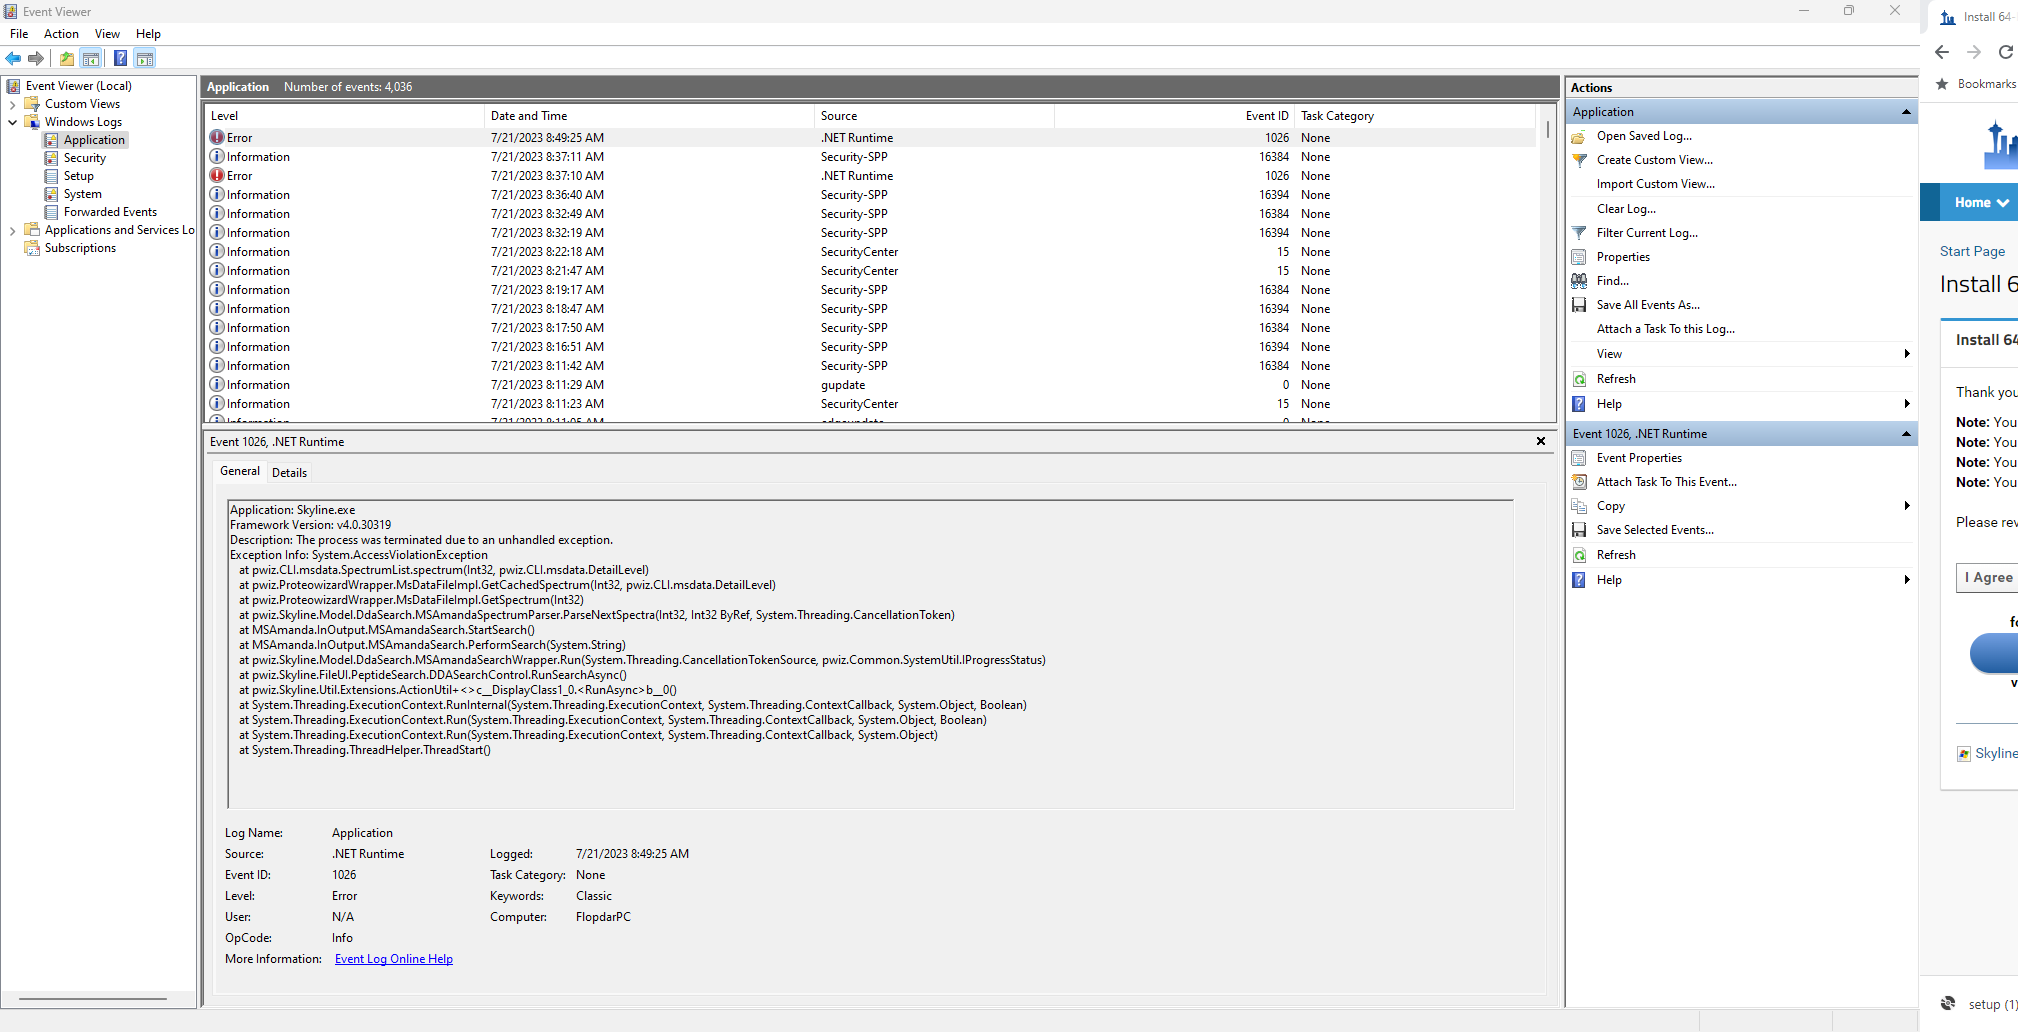
Task: Open the Event Log Online Help link
Action: (393, 959)
